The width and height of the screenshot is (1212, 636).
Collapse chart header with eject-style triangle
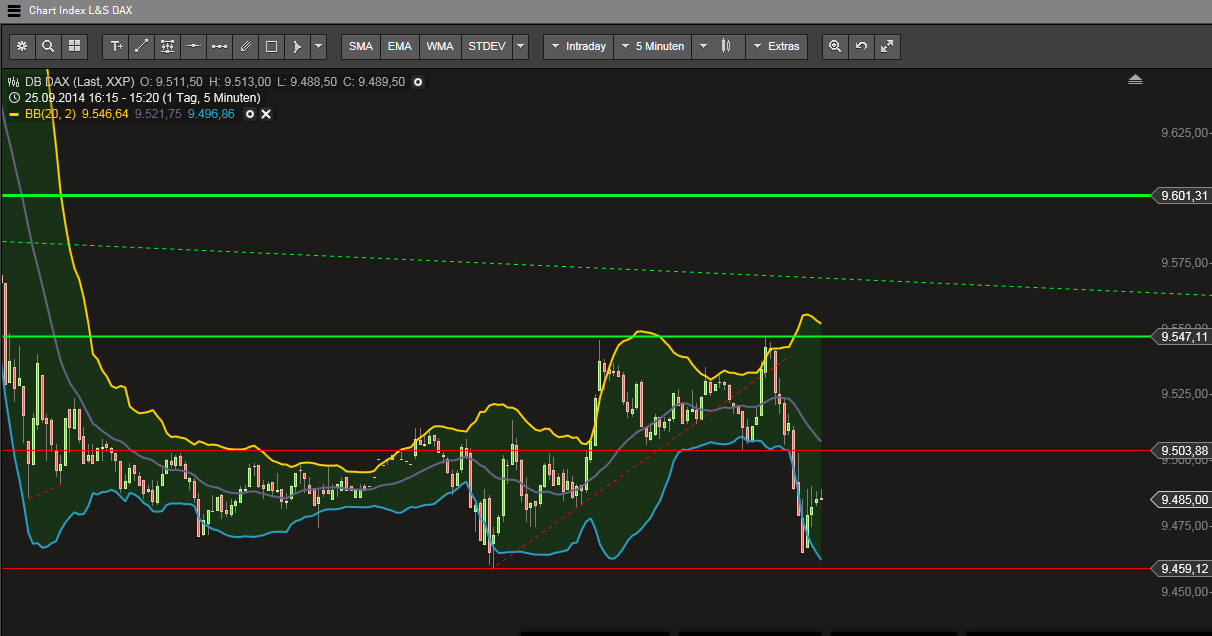pyautogui.click(x=1135, y=80)
